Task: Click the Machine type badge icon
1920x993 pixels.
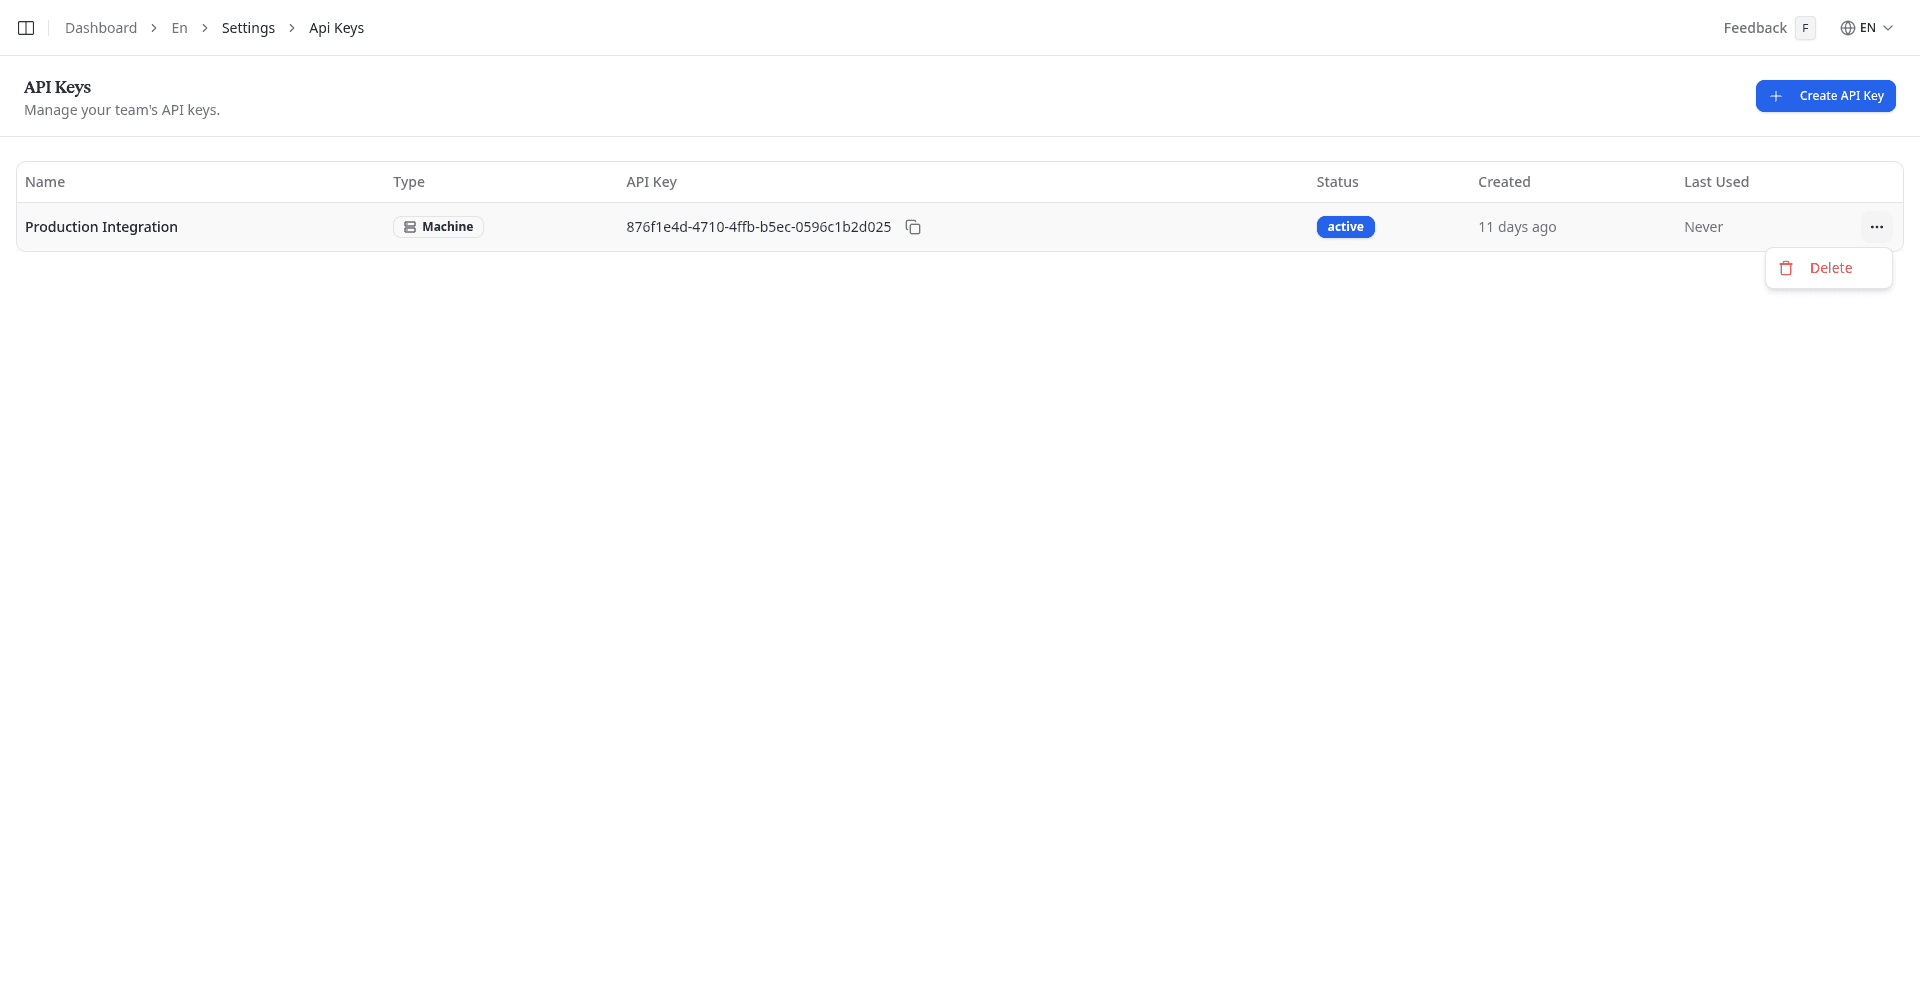Action: click(410, 227)
